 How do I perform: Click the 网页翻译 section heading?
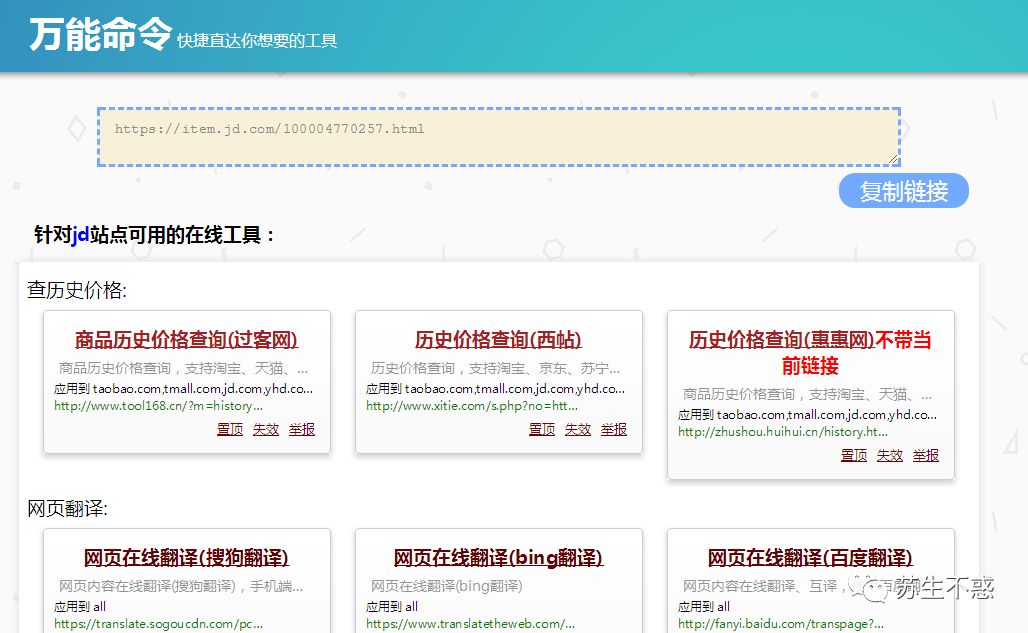(67, 508)
